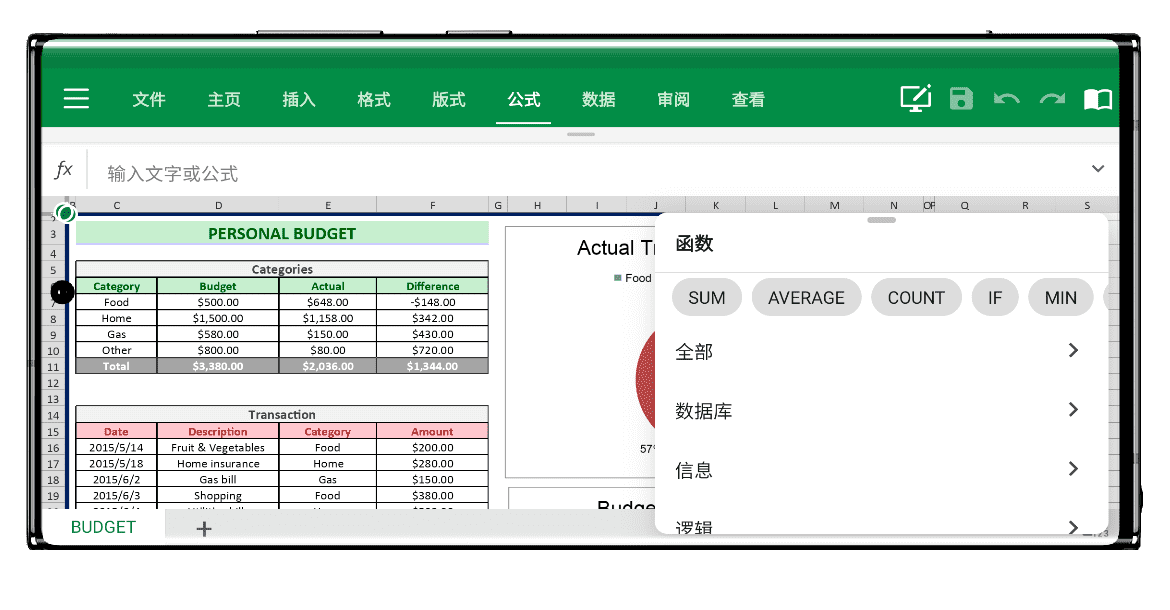This screenshot has width=1170, height=610.
Task: Expand the 全部 functions category
Action: tap(880, 350)
